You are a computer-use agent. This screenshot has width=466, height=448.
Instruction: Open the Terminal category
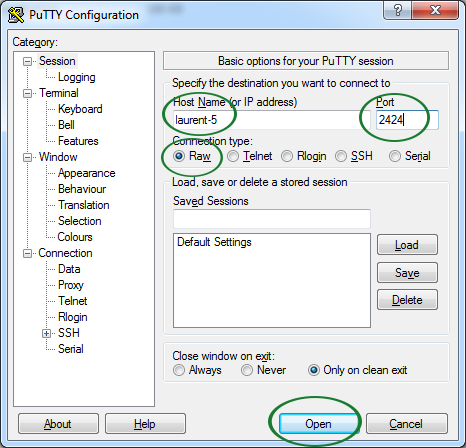pyautogui.click(x=59, y=93)
